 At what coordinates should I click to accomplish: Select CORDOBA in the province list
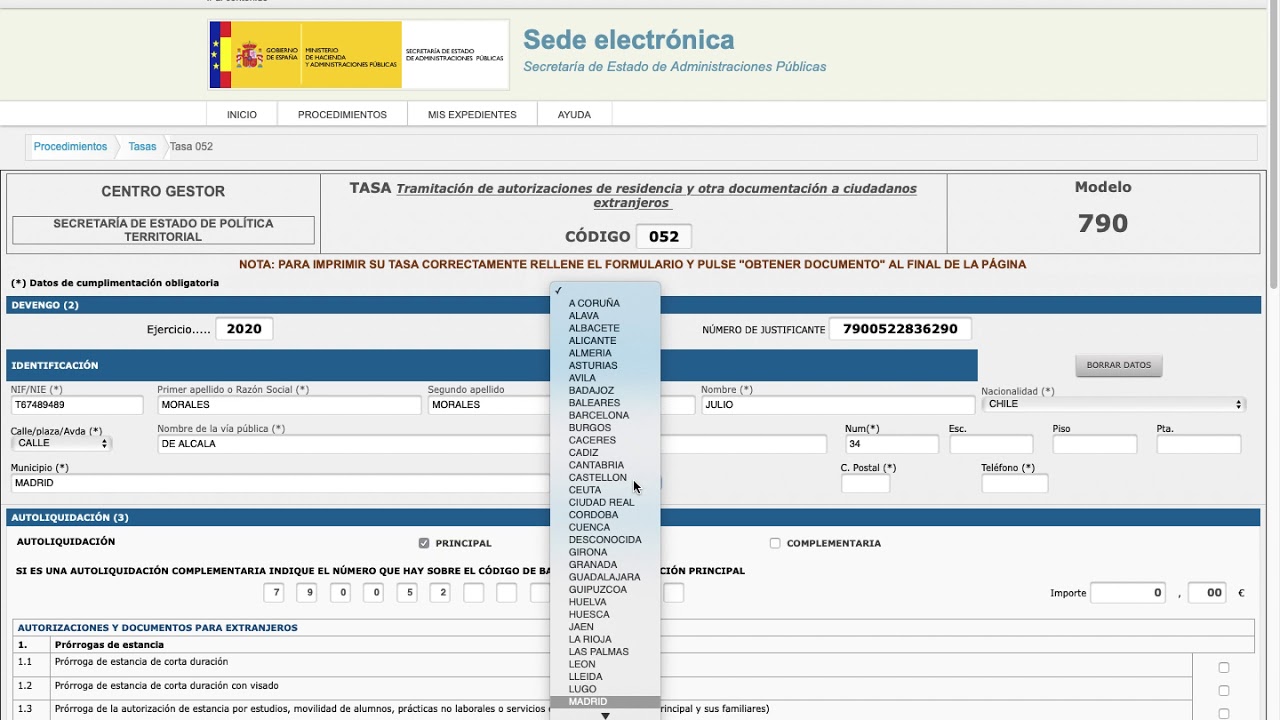605,515
